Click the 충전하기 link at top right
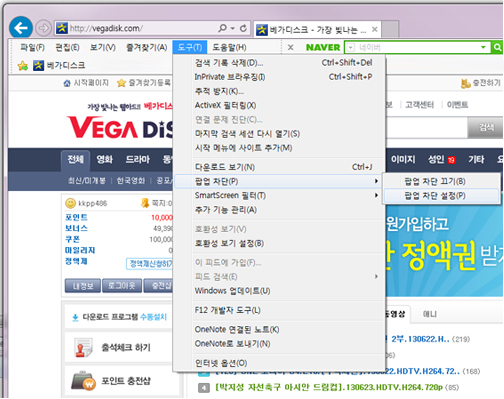This screenshot has height=399, width=504. click(x=481, y=83)
